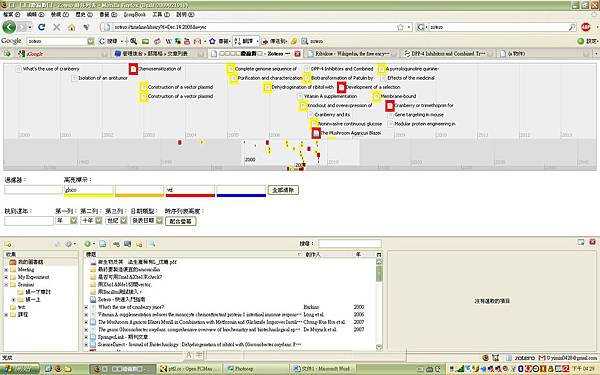Add a new note in Zotero
600x375 pixels.
click(x=139, y=244)
